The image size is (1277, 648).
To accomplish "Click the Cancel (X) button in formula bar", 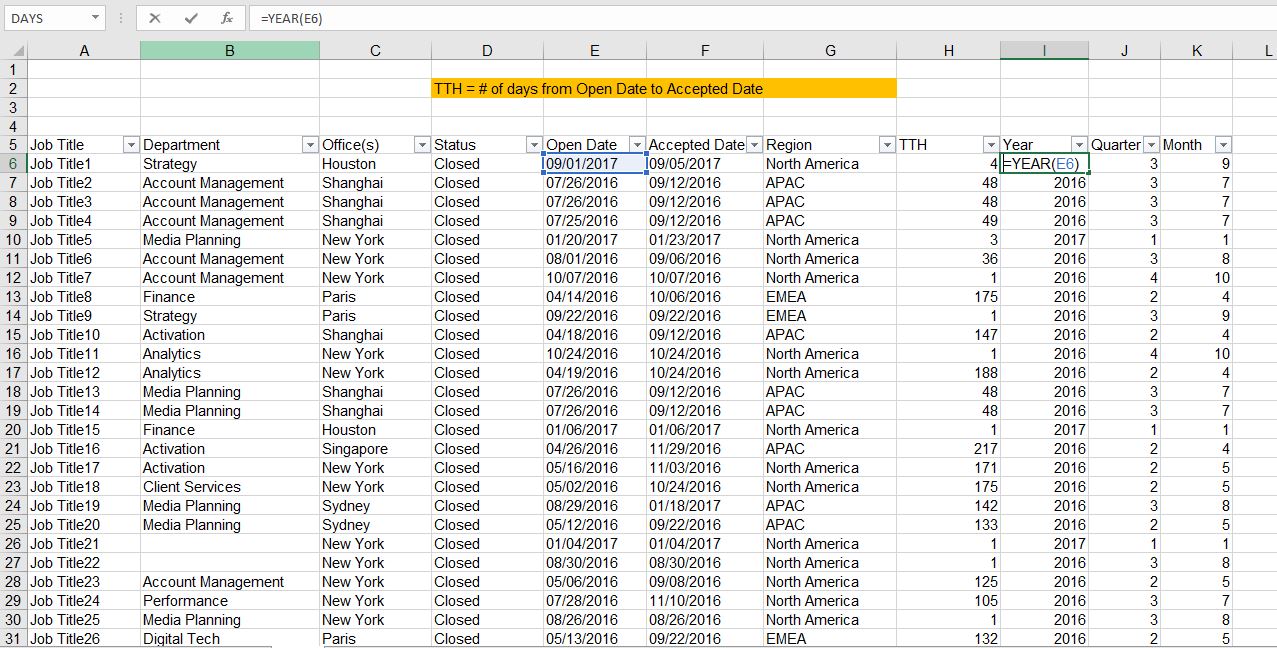I will tap(155, 18).
